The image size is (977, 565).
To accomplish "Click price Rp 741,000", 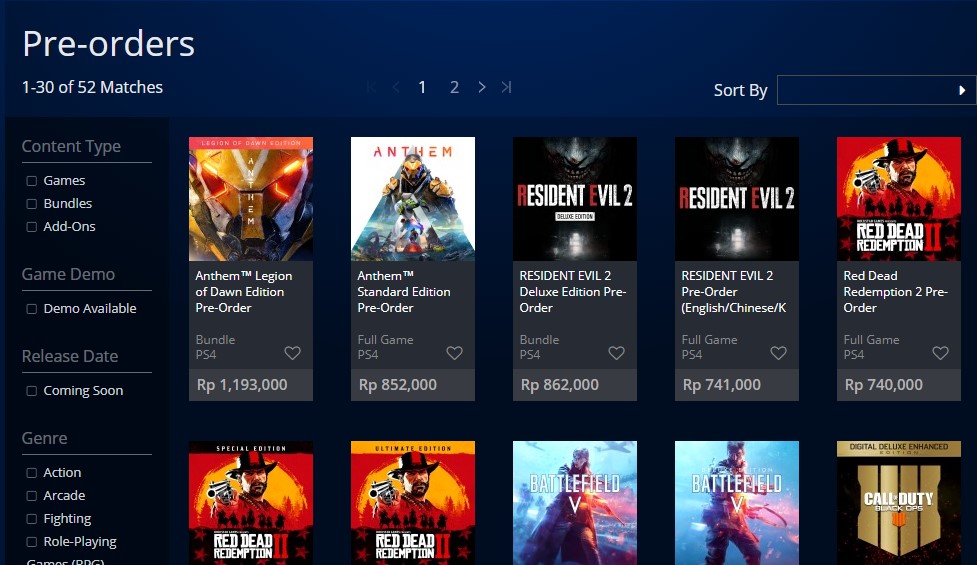I will 722,385.
